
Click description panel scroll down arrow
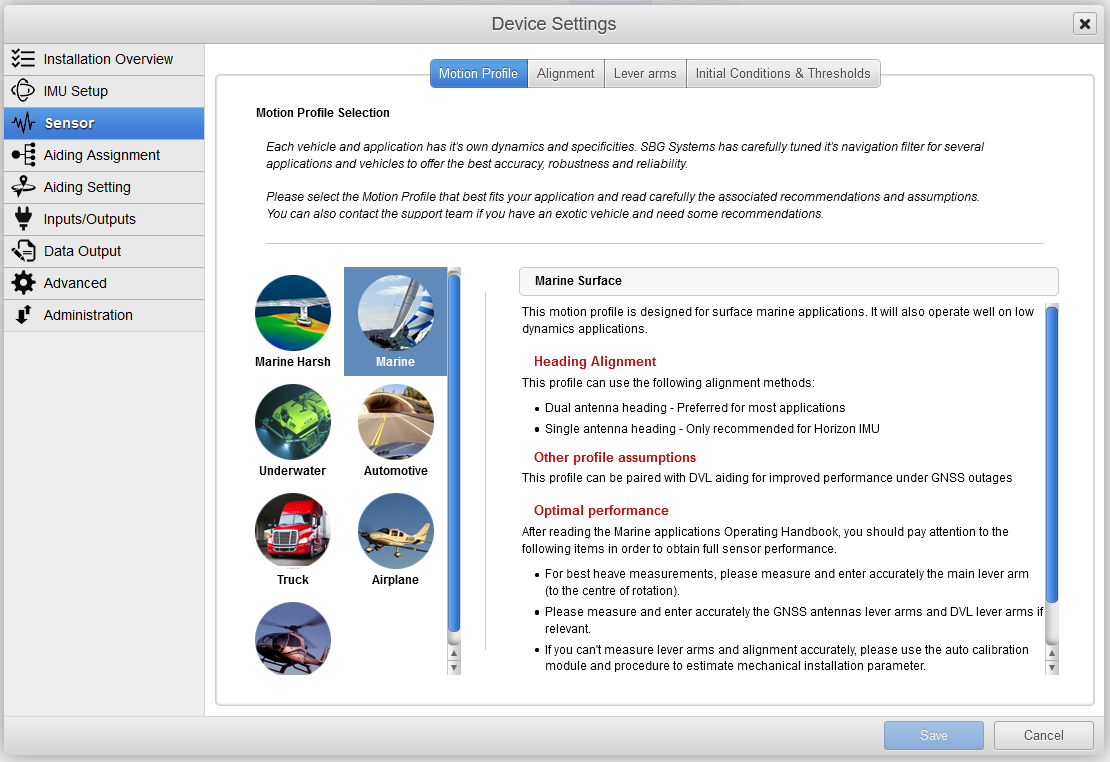(x=1052, y=667)
